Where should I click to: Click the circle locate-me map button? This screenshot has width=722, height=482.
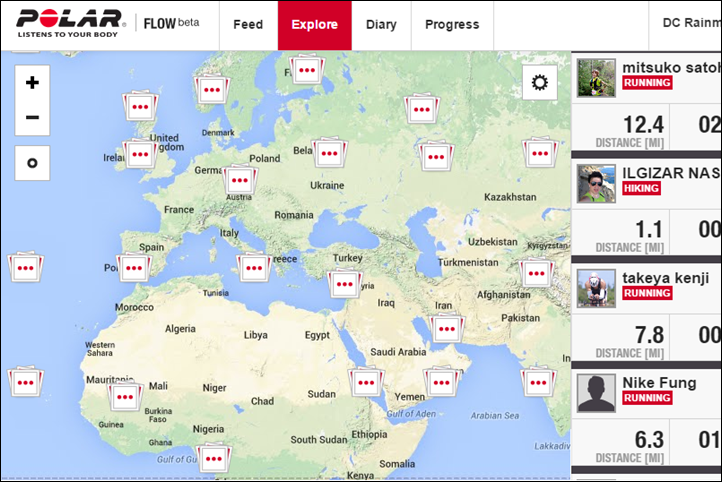[32, 163]
